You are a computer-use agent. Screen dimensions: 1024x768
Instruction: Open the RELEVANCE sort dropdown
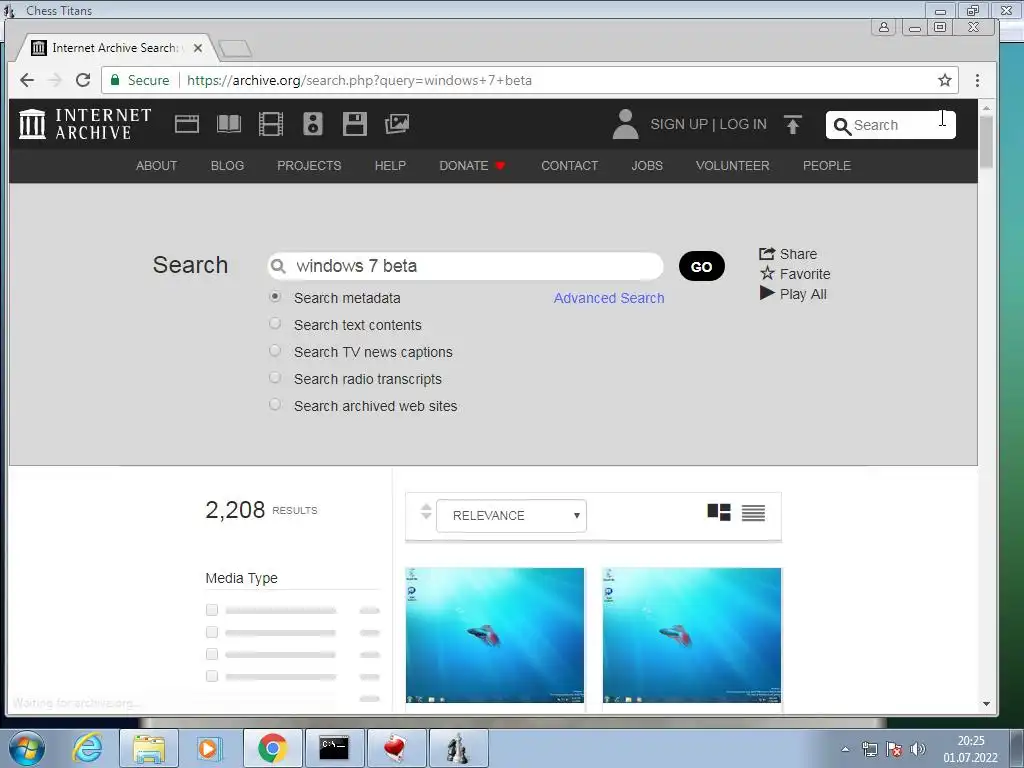coord(511,515)
